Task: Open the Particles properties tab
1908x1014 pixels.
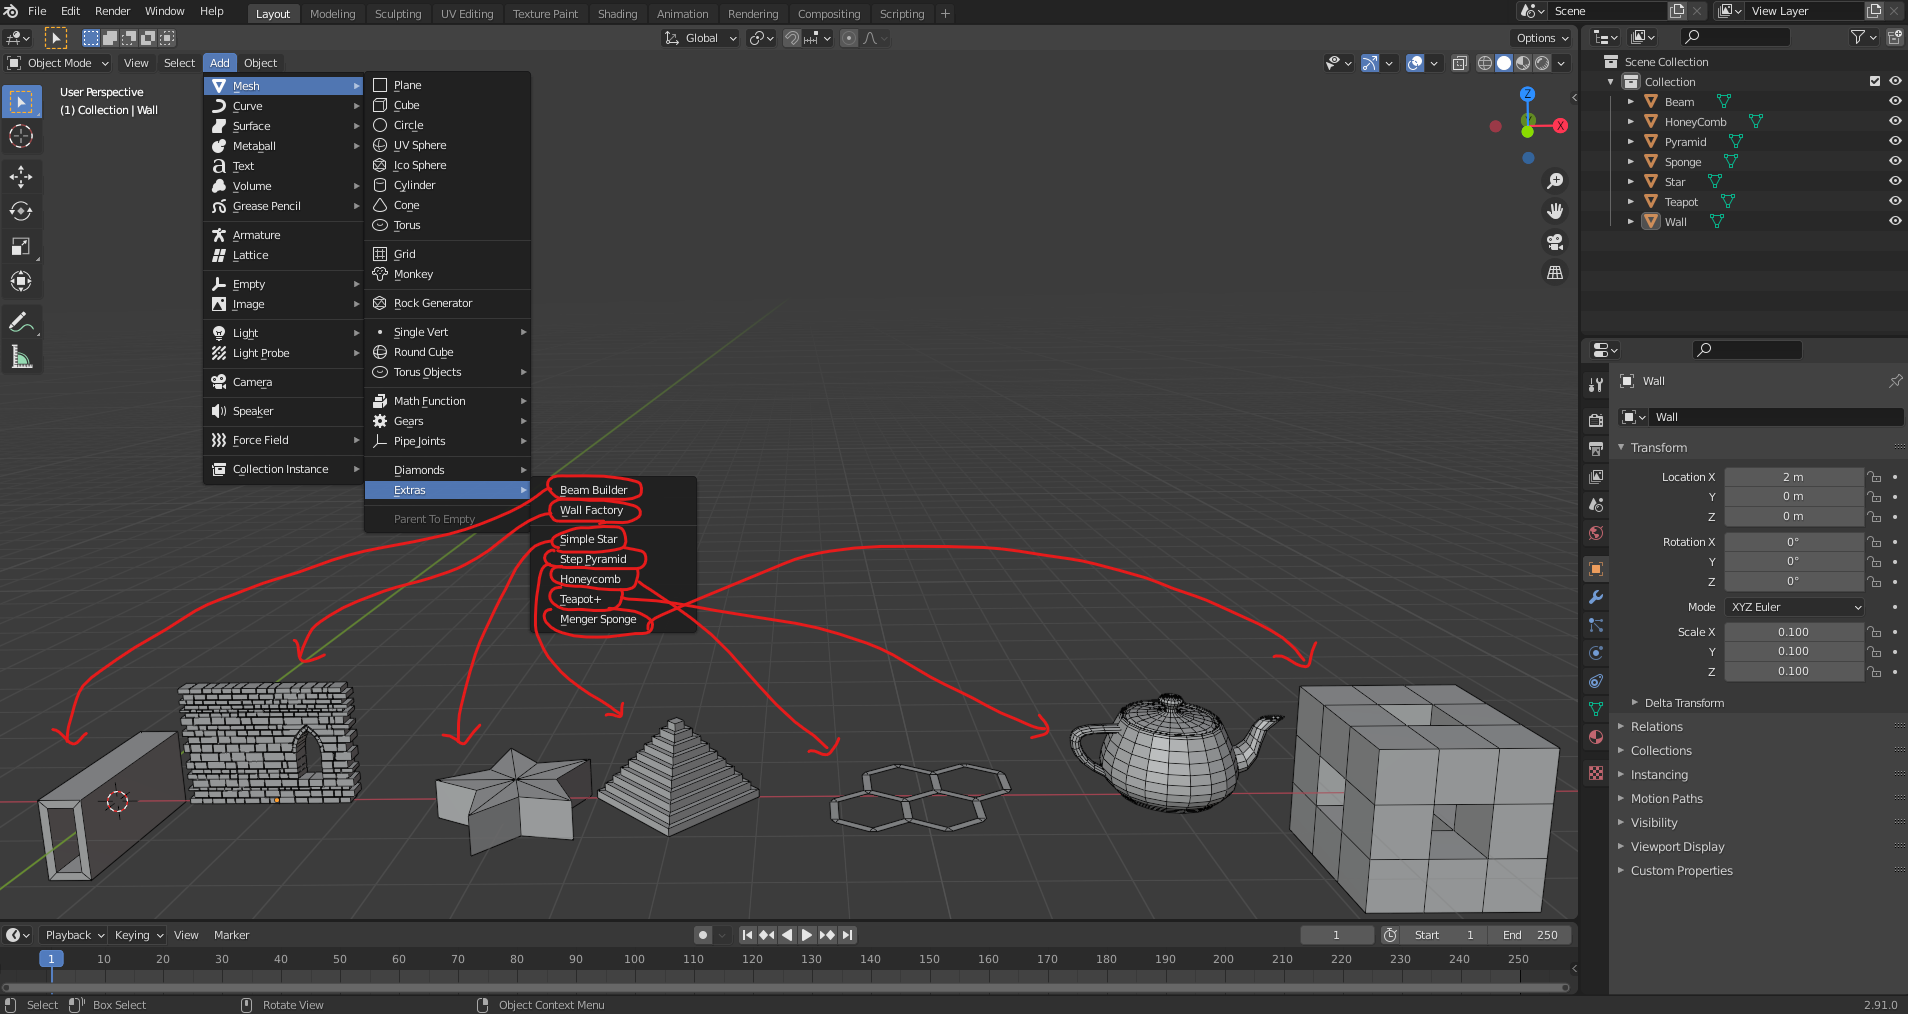Action: pyautogui.click(x=1596, y=625)
